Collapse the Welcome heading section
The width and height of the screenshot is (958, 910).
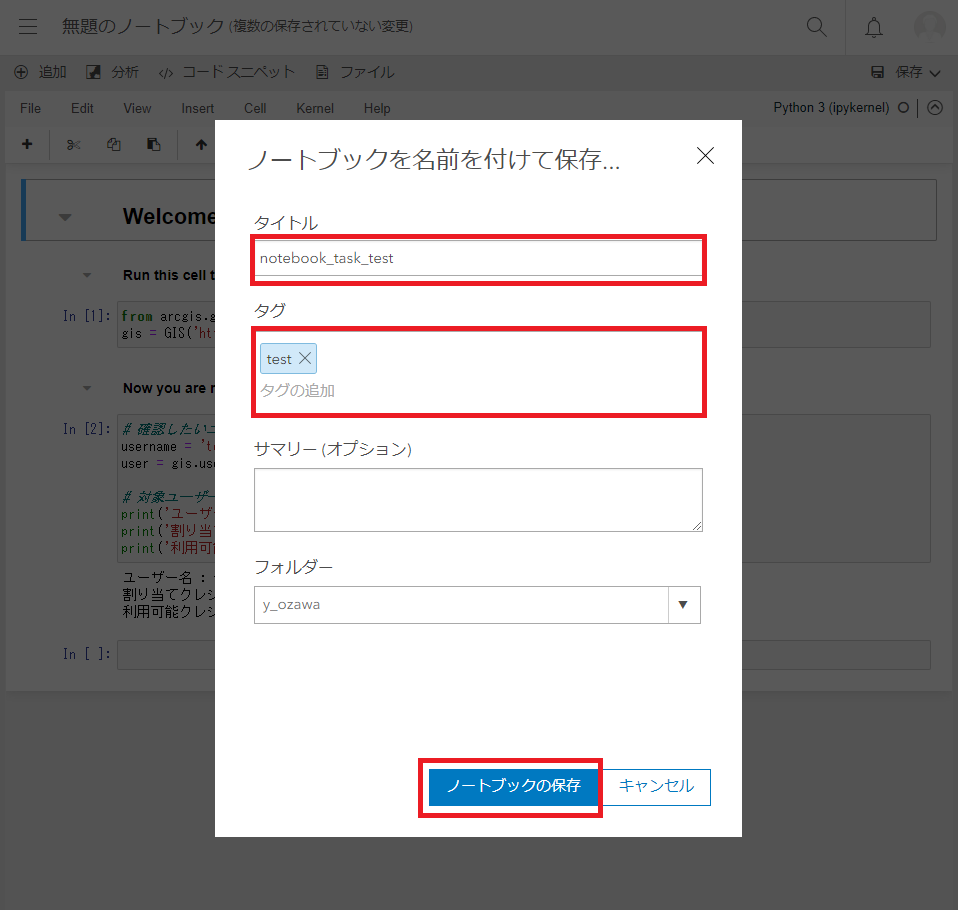65,217
